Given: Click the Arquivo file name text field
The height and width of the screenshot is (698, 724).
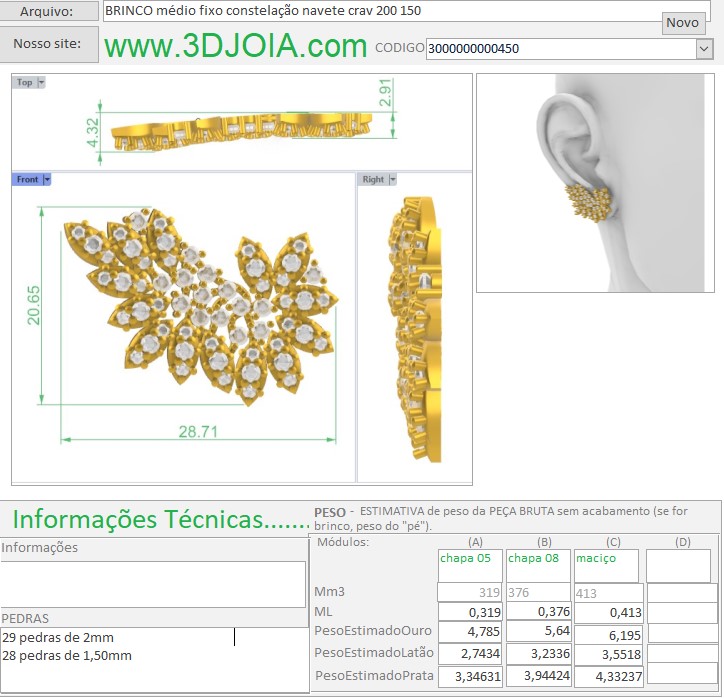Looking at the screenshot, I should (380, 11).
